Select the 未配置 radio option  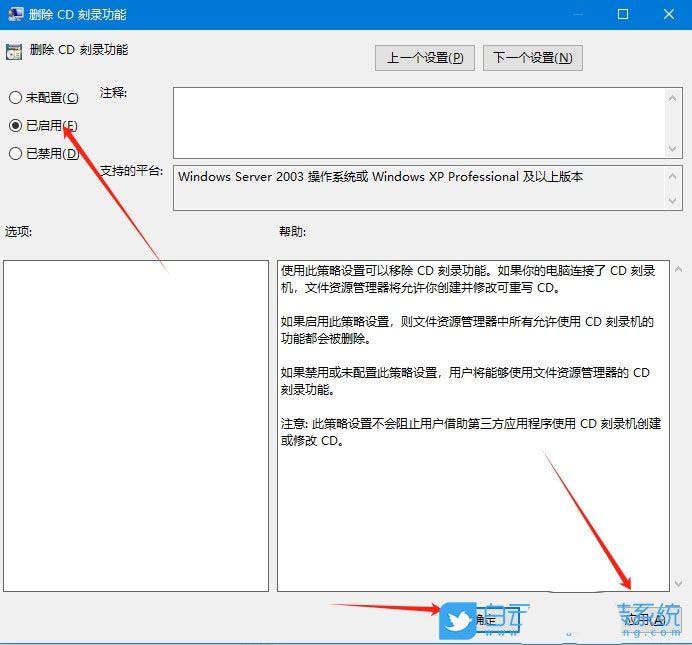pos(15,98)
